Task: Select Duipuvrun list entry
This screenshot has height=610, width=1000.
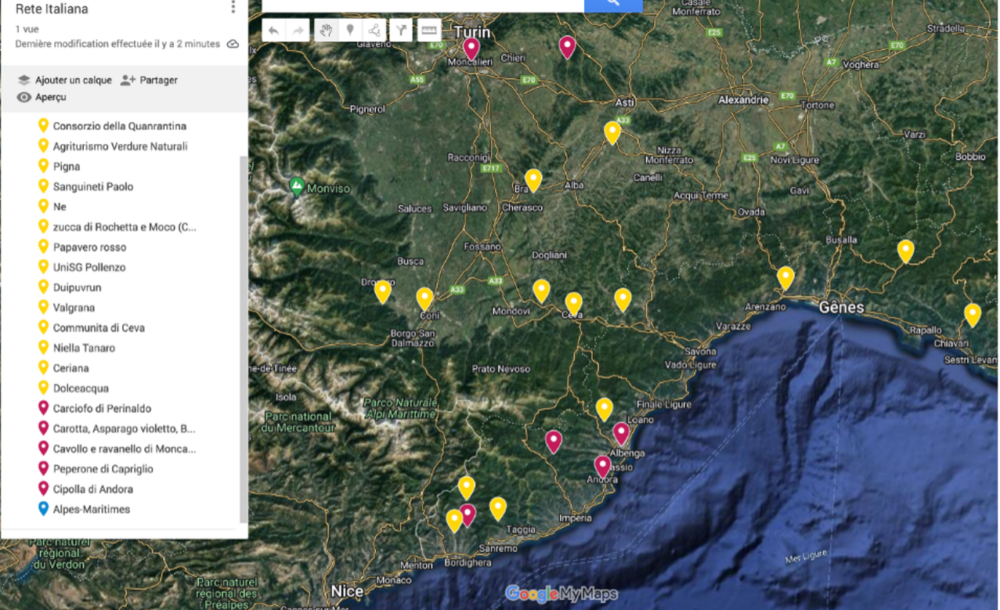Action: [77, 288]
